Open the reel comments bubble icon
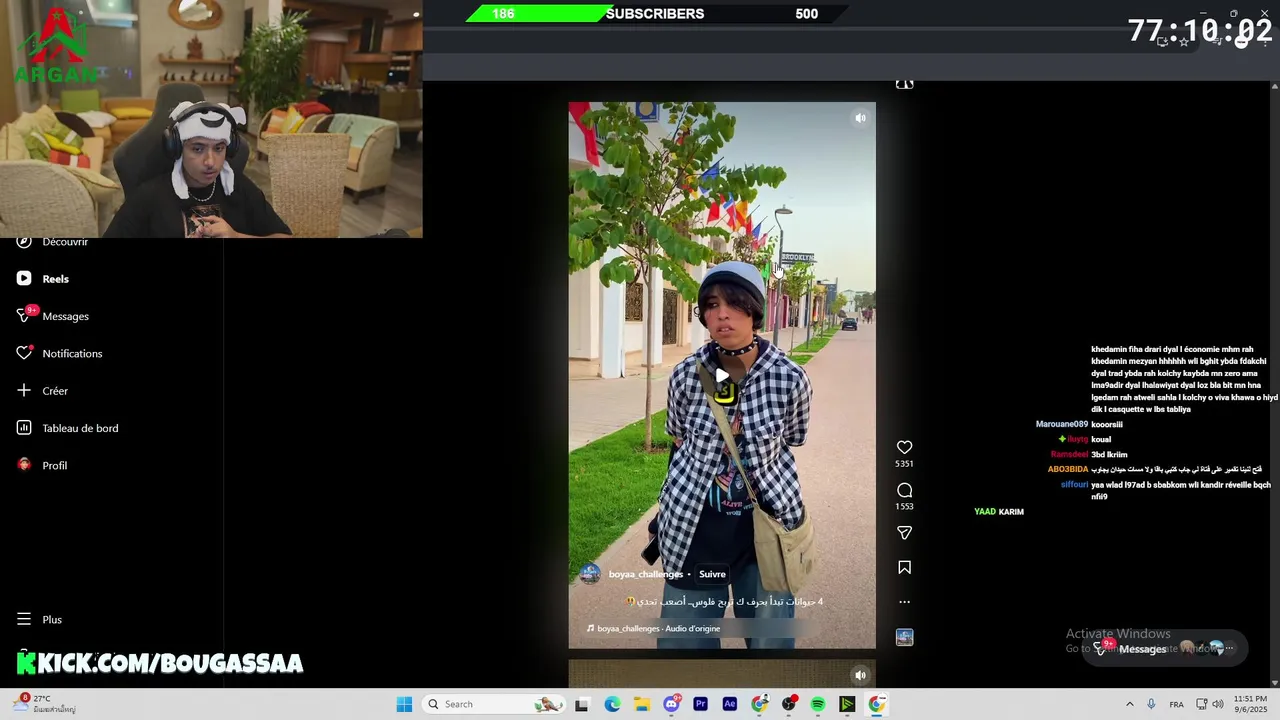 (x=904, y=490)
